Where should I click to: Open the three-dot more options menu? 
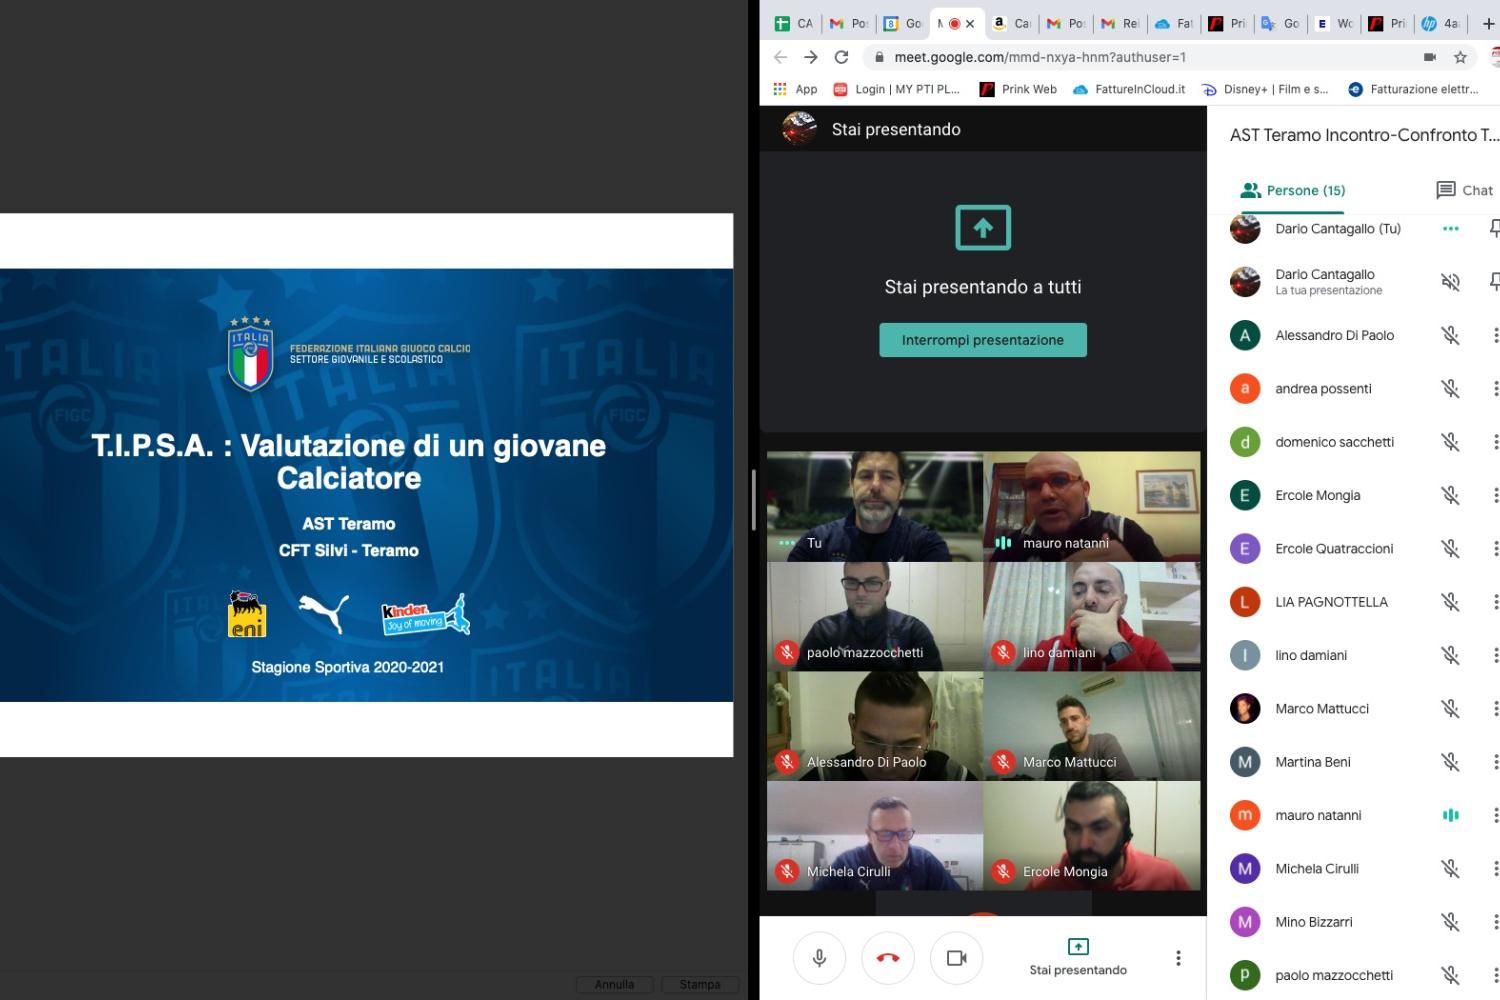[1178, 958]
